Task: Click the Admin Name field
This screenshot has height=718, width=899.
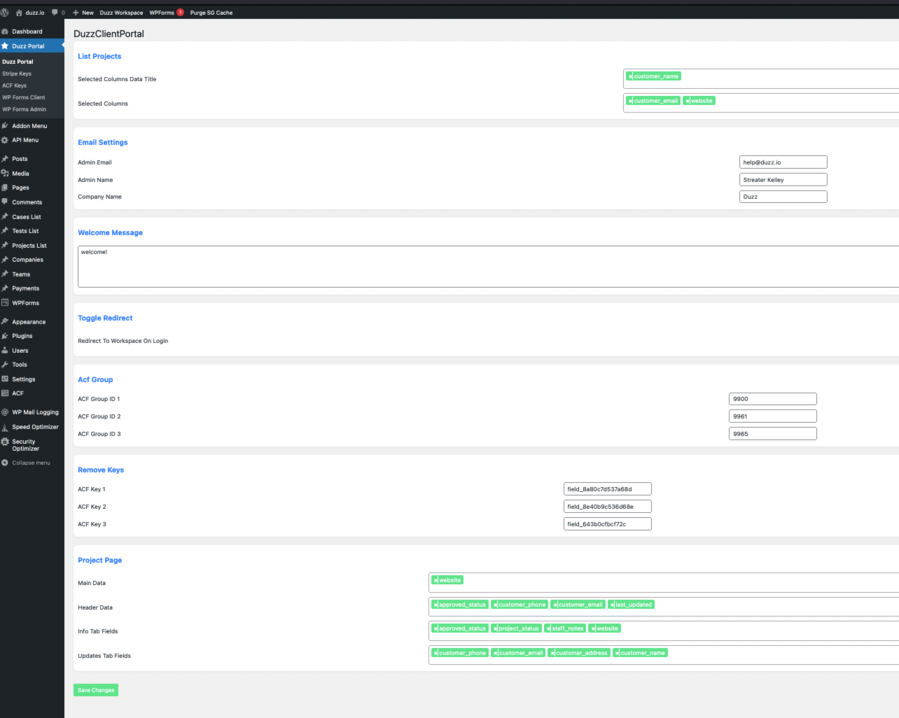Action: pyautogui.click(x=783, y=180)
